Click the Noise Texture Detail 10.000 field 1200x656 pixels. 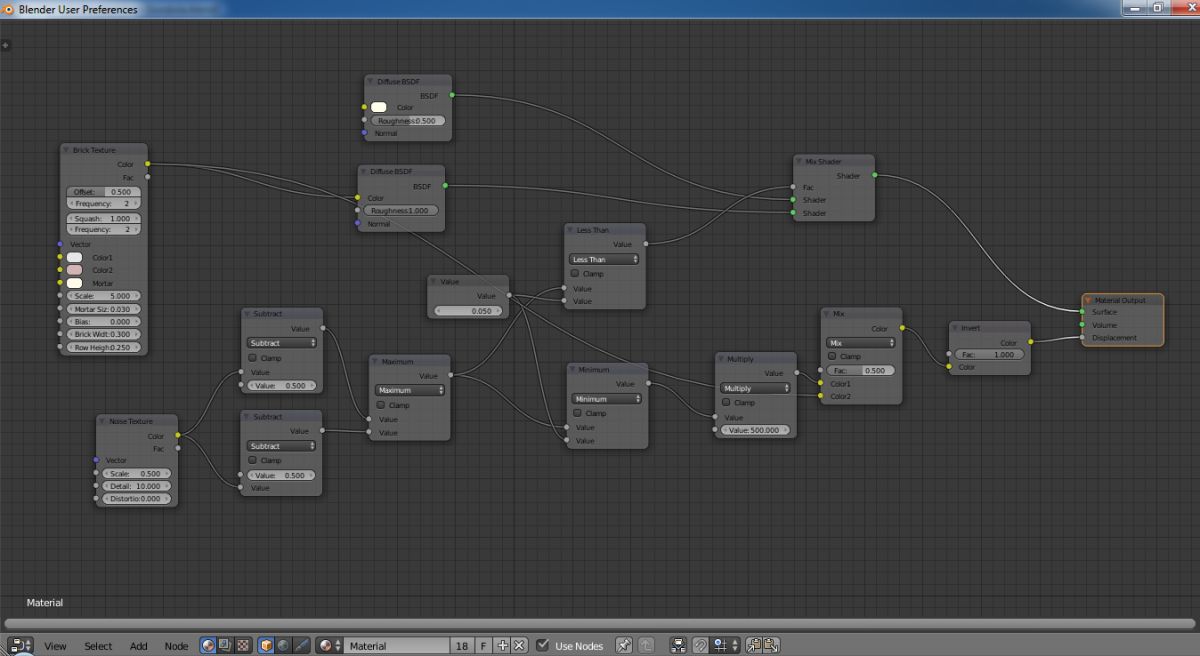click(x=136, y=486)
